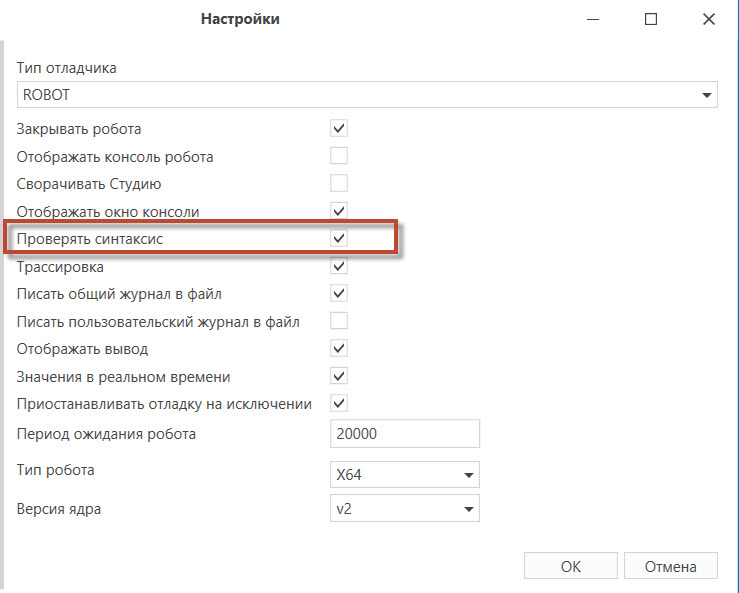Open the Тип отладчика ROBOT dropdown

pos(367,95)
